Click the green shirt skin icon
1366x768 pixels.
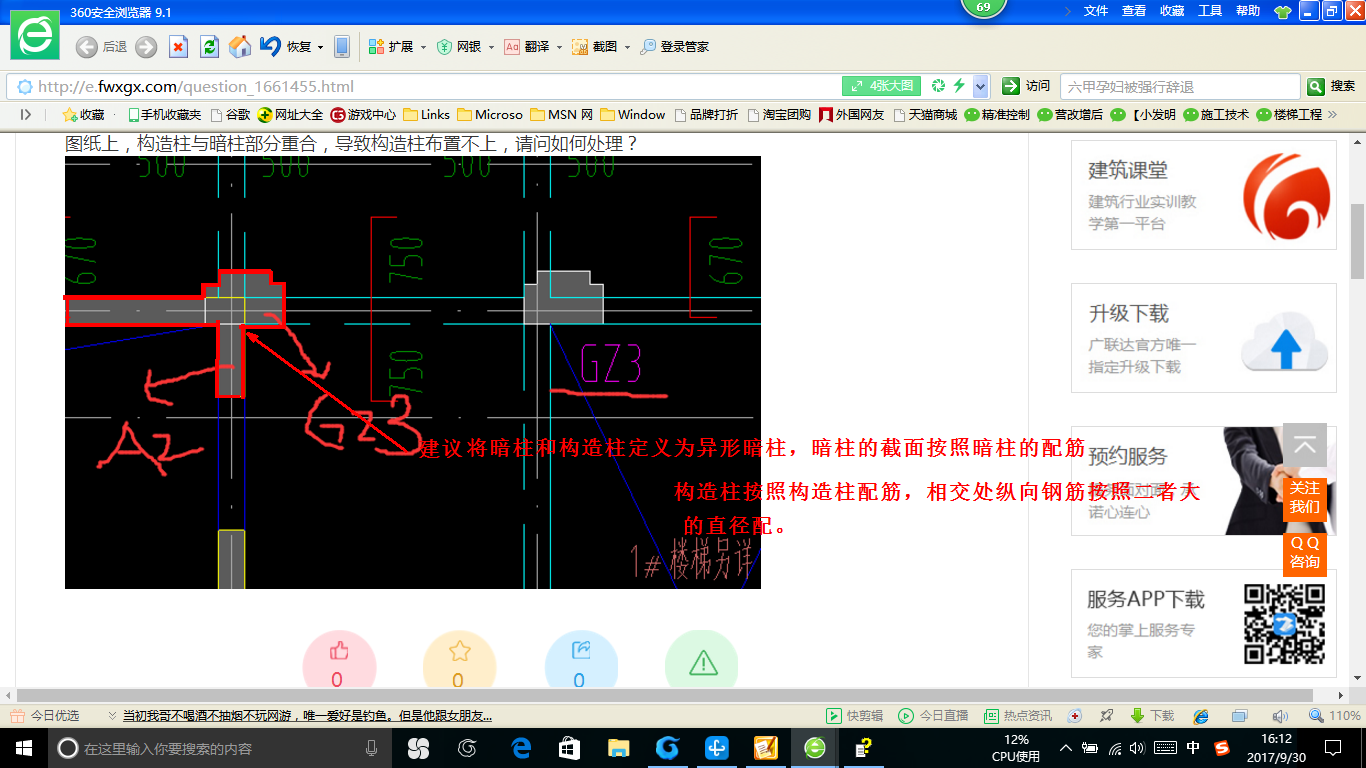click(x=1283, y=12)
